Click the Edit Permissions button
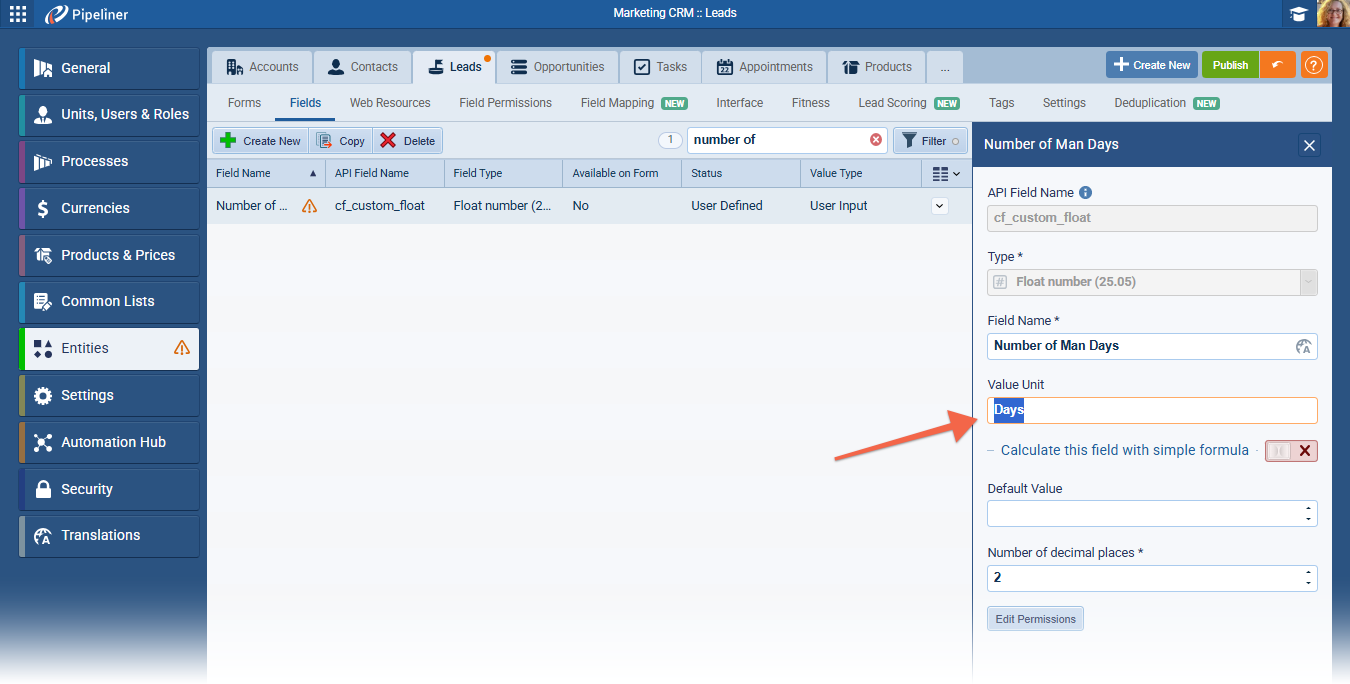The width and height of the screenshot is (1350, 684). 1035,619
